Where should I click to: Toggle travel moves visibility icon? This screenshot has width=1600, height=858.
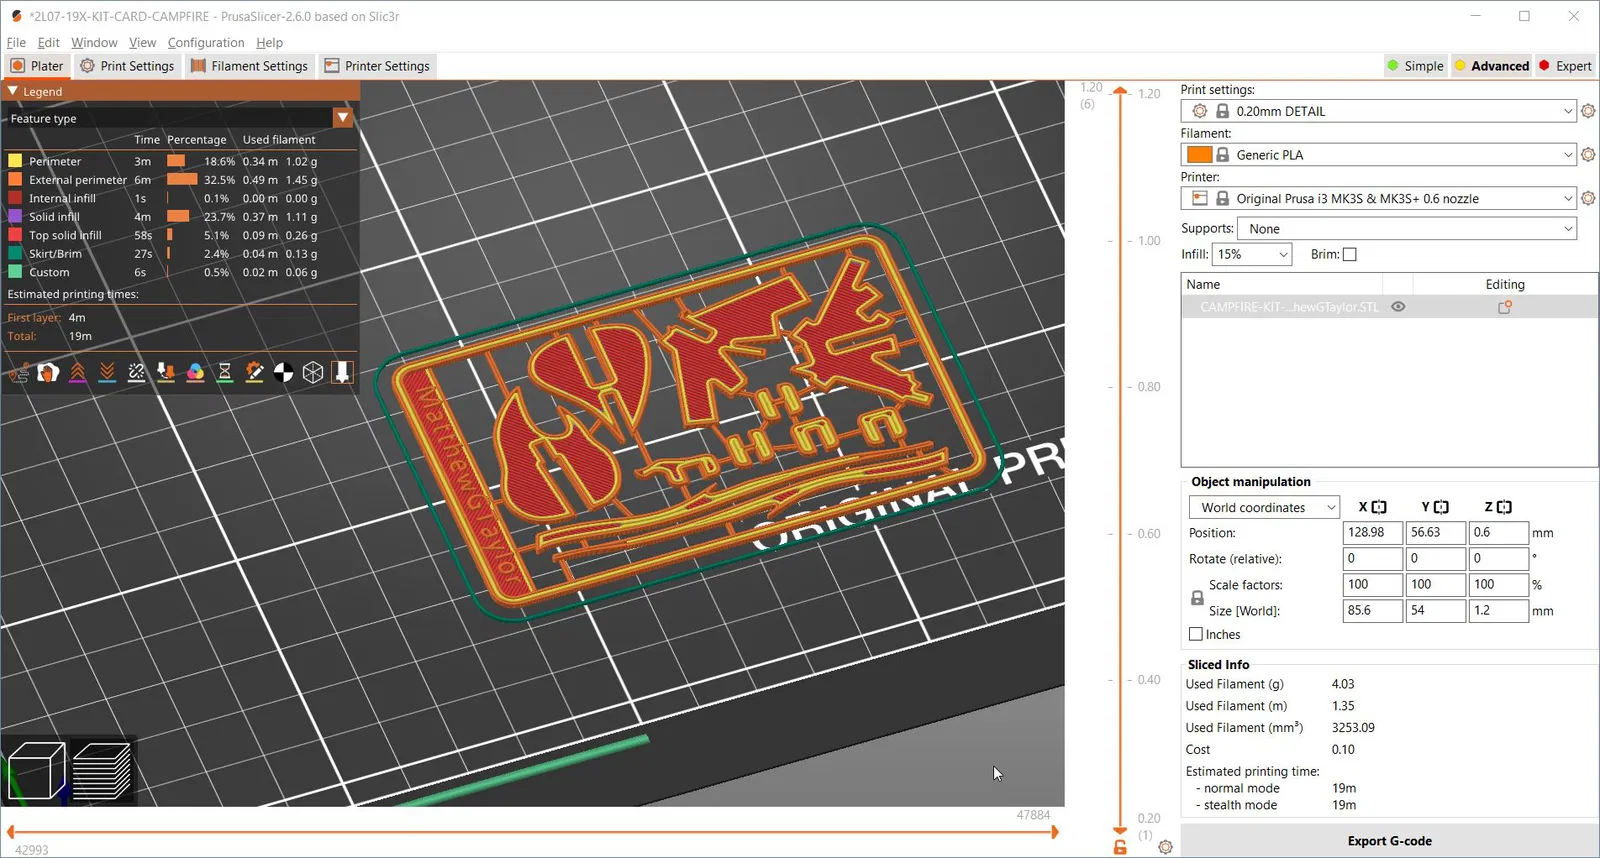[x=19, y=373]
